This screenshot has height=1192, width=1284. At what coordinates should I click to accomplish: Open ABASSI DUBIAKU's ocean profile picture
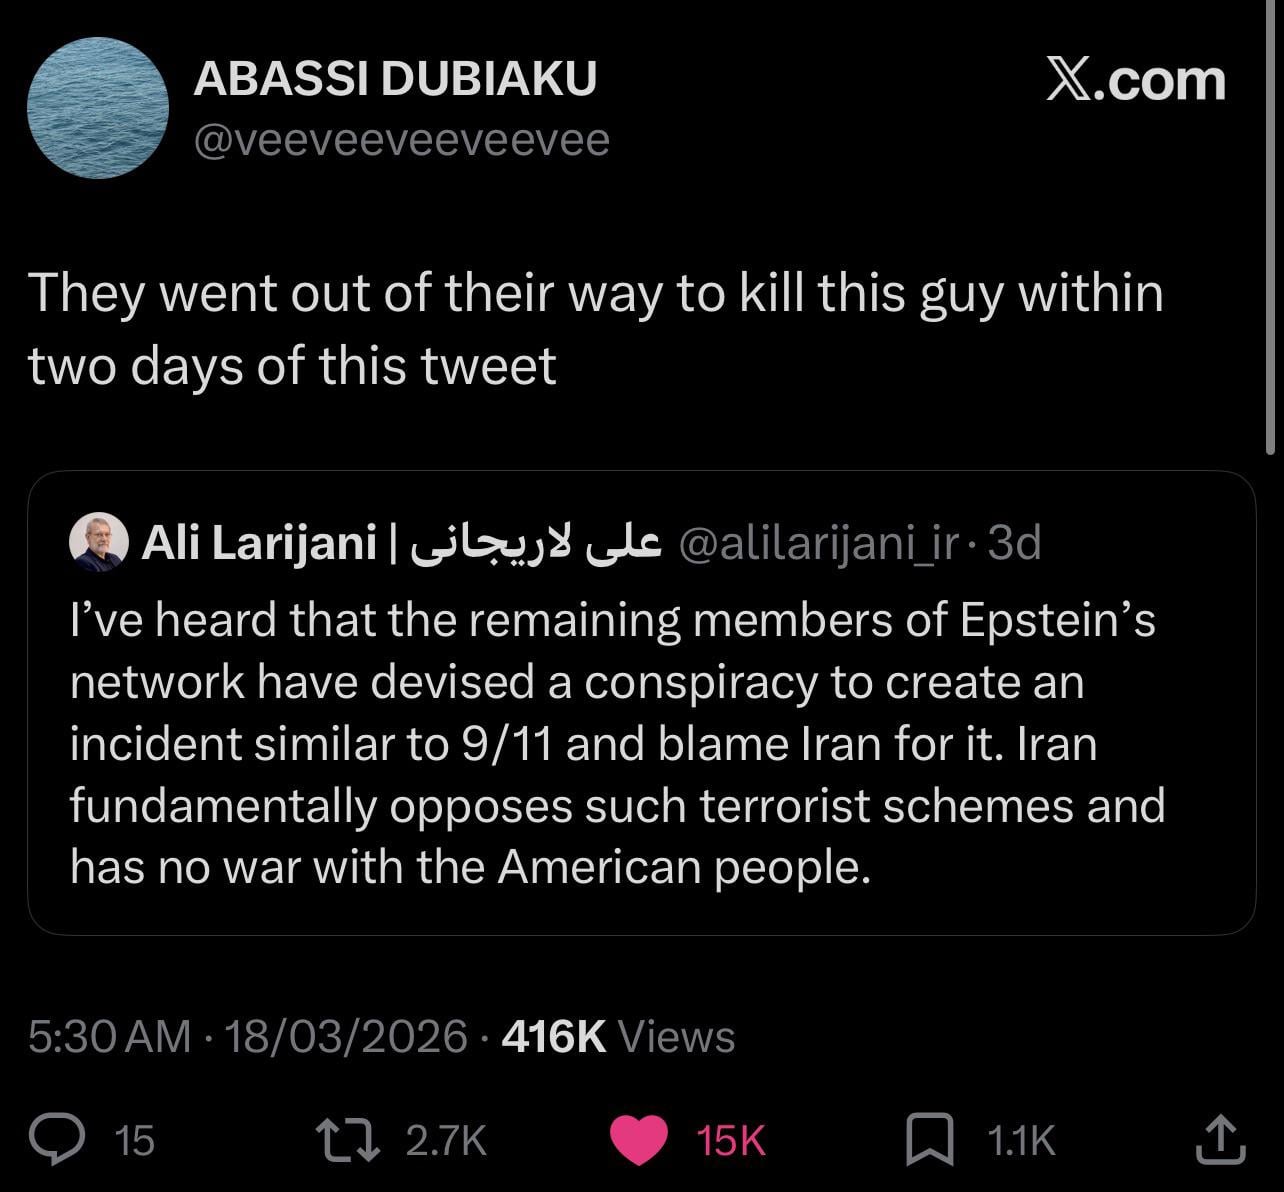point(98,108)
